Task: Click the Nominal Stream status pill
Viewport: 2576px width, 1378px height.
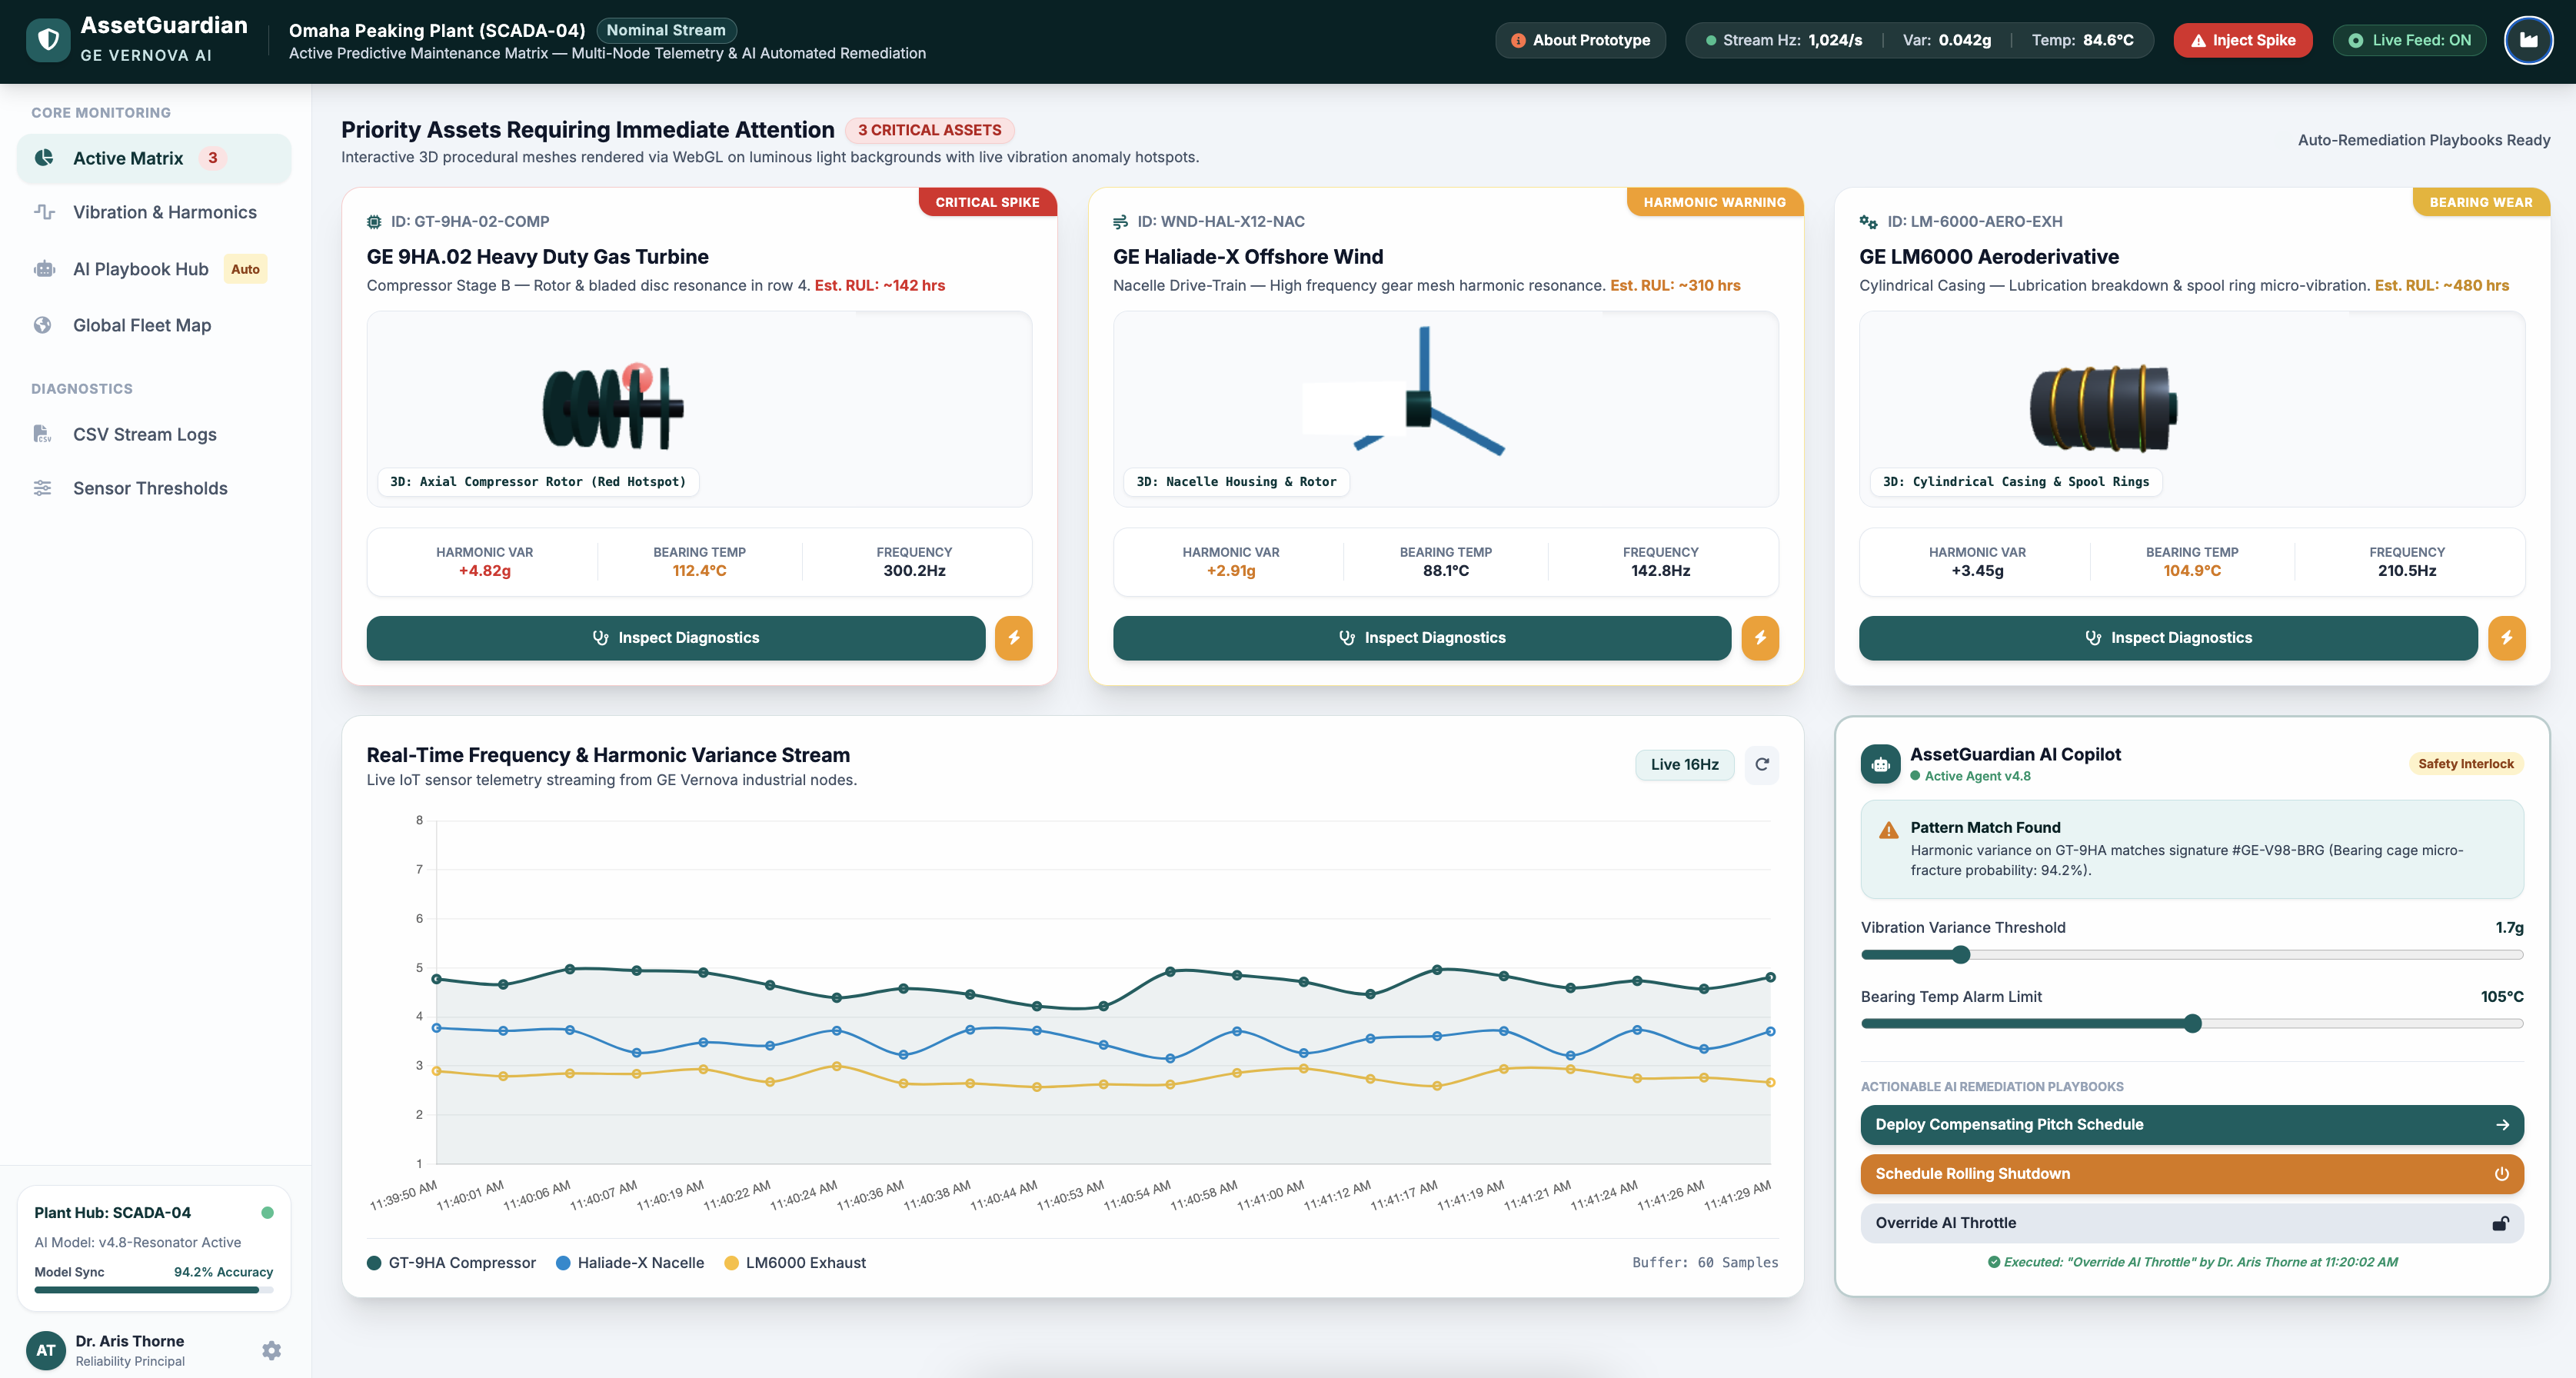Action: tap(666, 30)
